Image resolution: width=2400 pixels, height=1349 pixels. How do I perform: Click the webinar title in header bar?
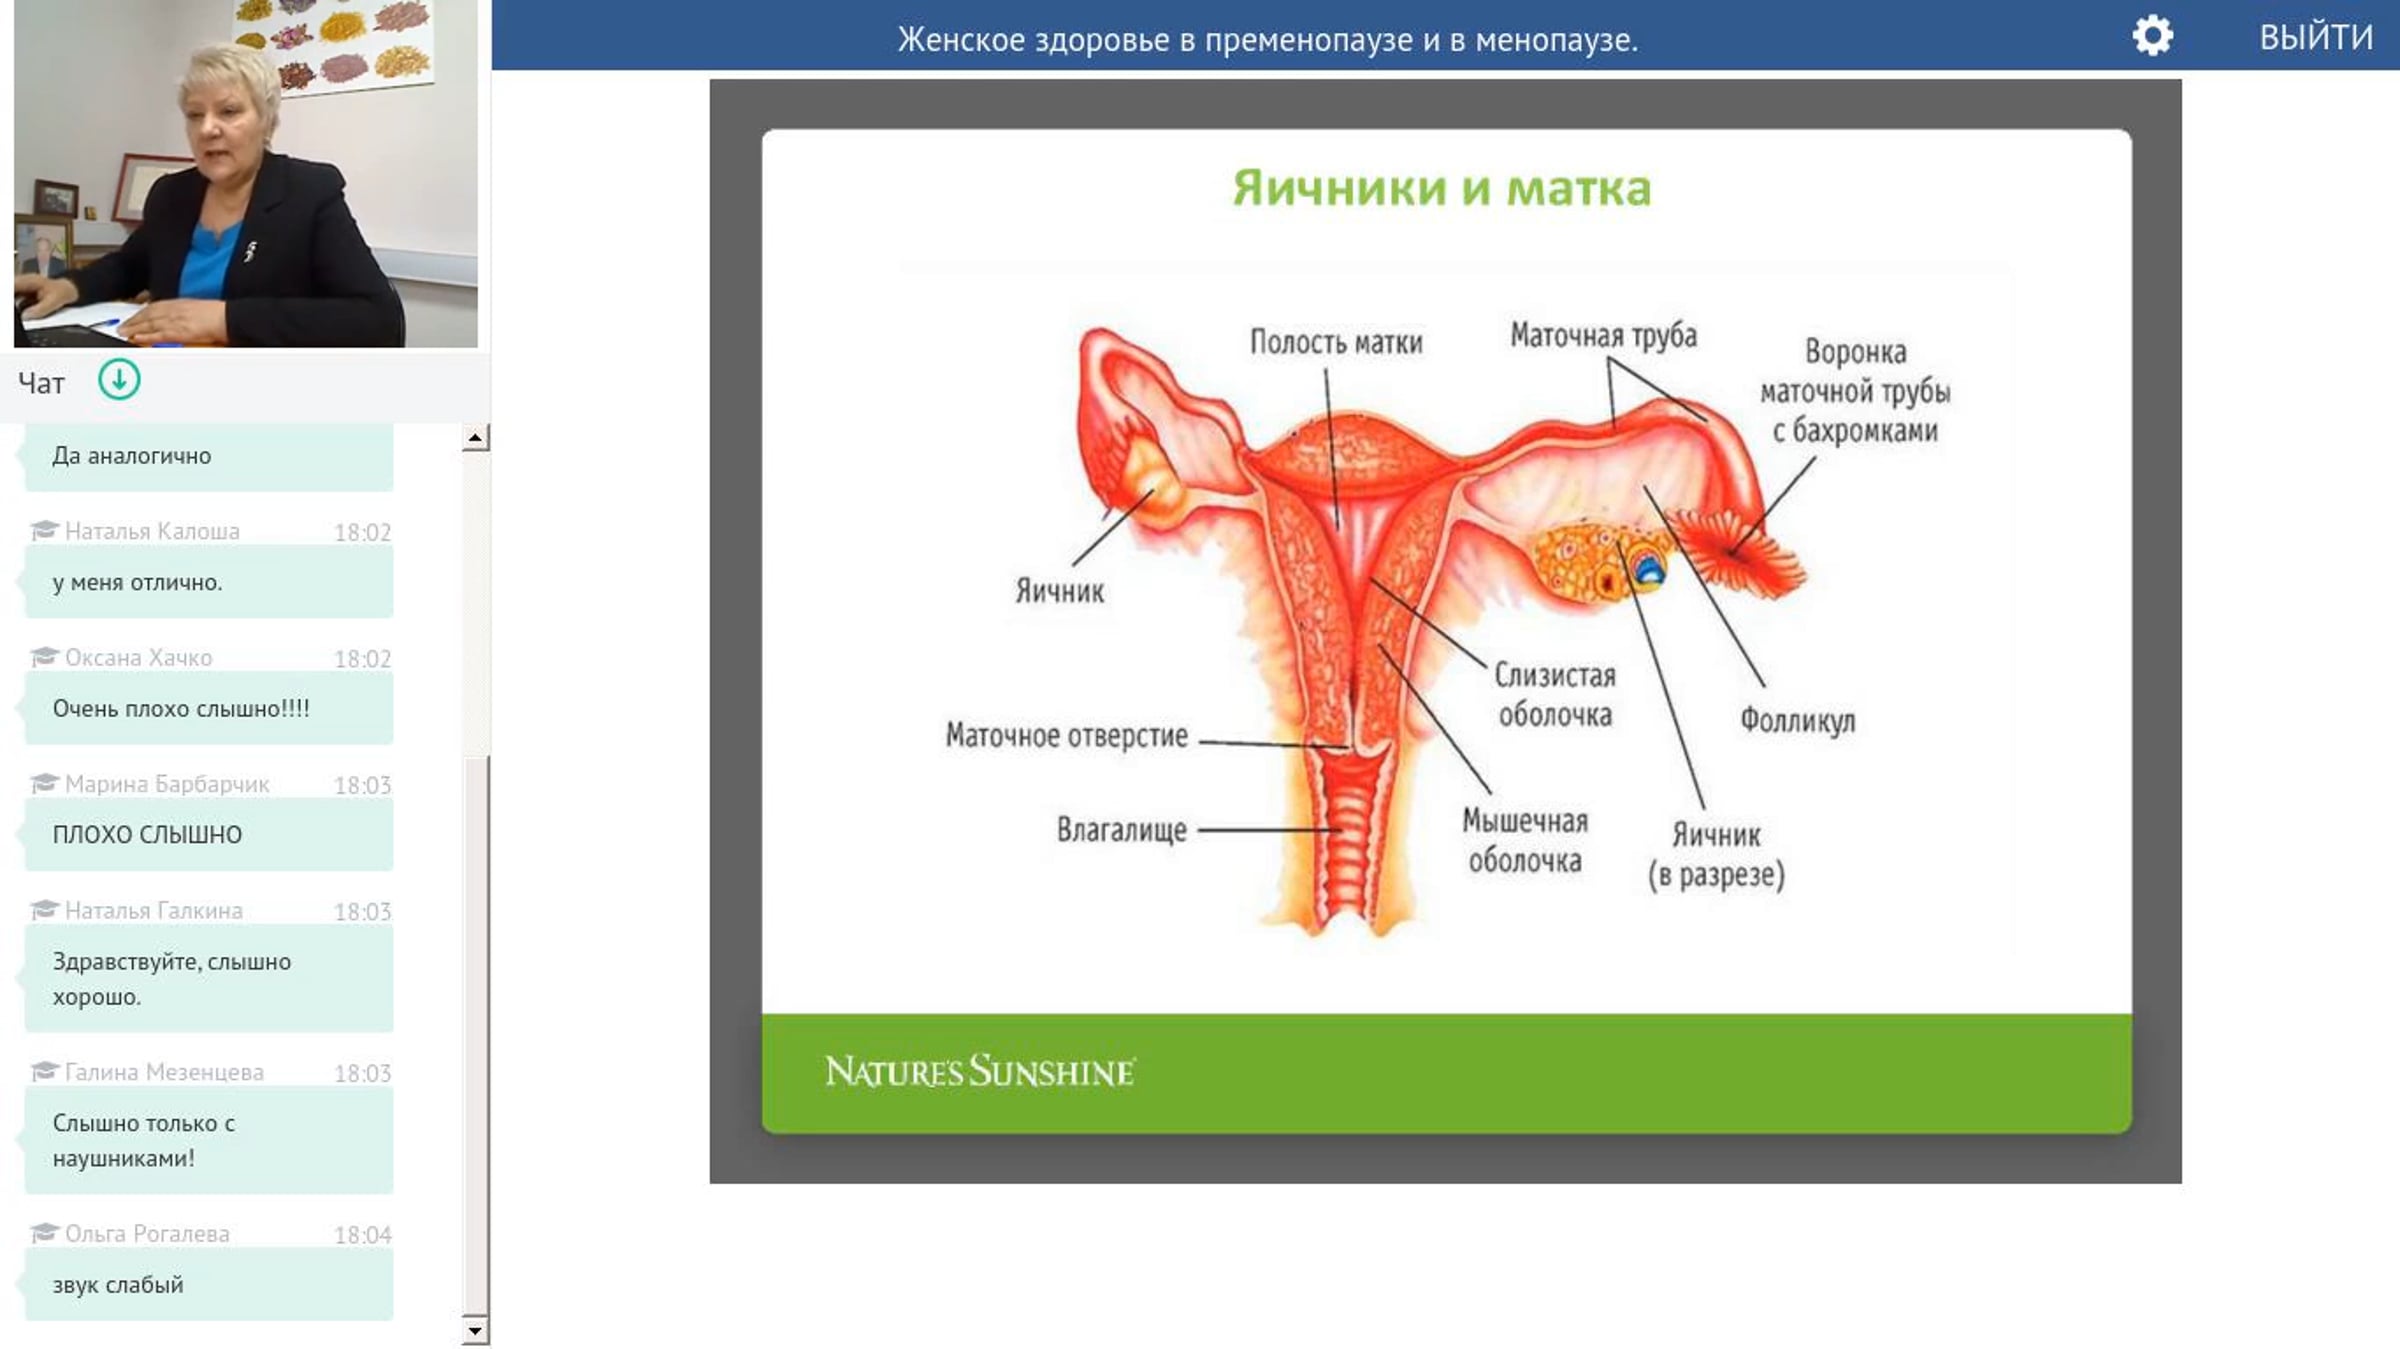1267,39
